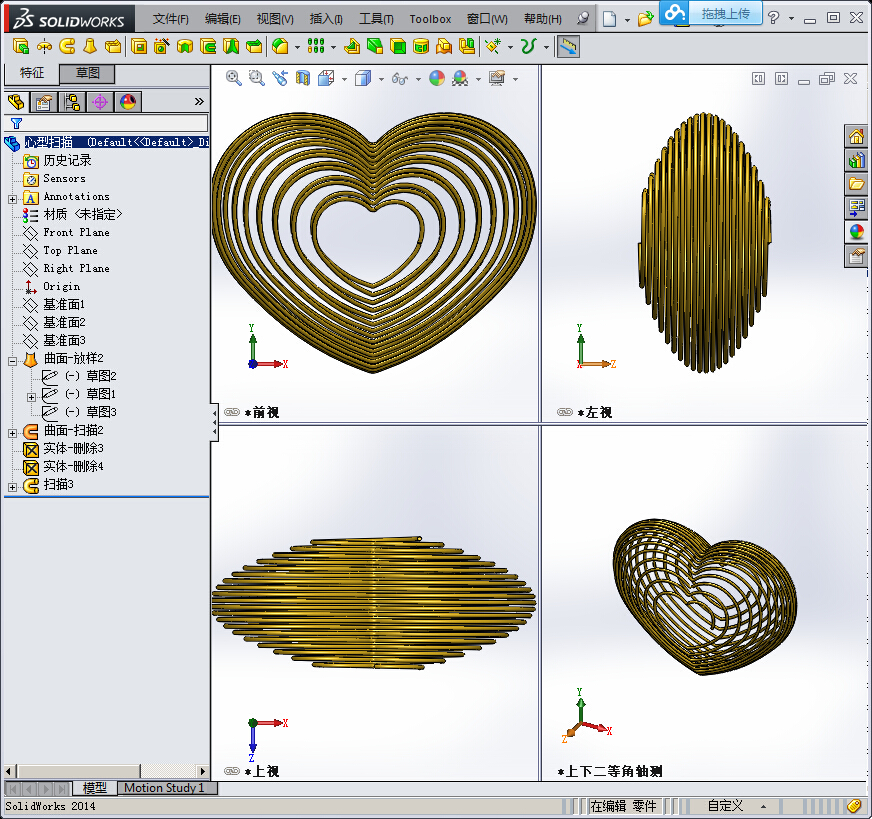Toggle view link icon next to *左视

pos(565,412)
